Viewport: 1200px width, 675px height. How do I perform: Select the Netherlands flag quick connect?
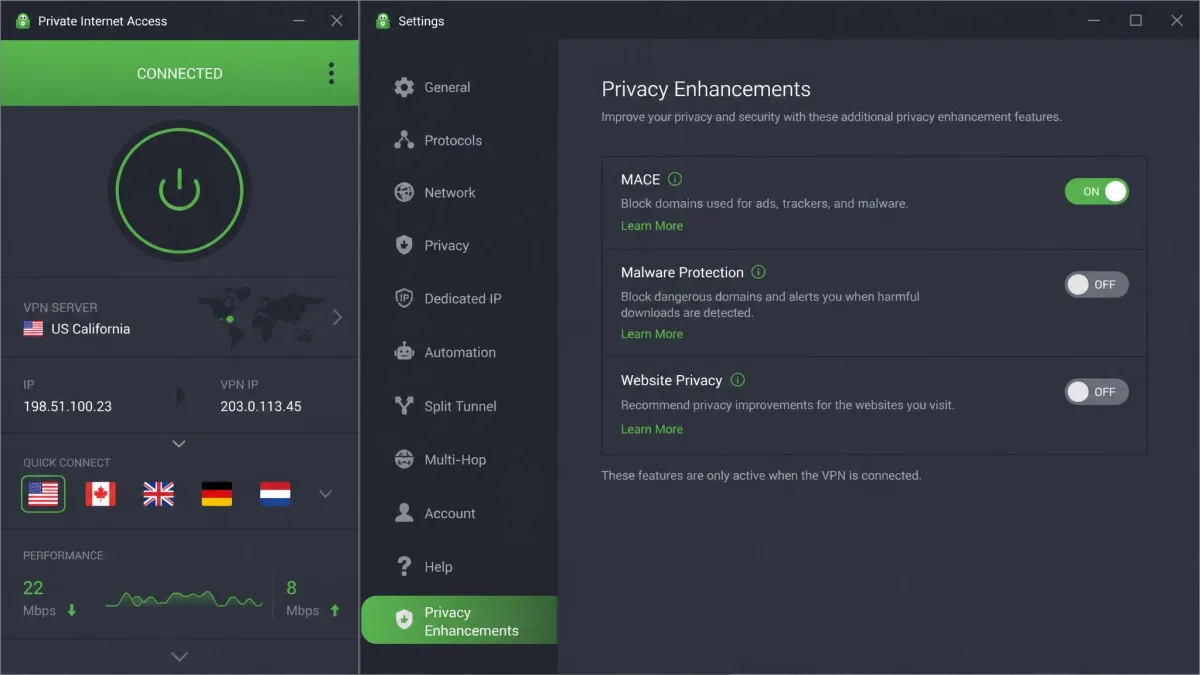[x=275, y=494]
